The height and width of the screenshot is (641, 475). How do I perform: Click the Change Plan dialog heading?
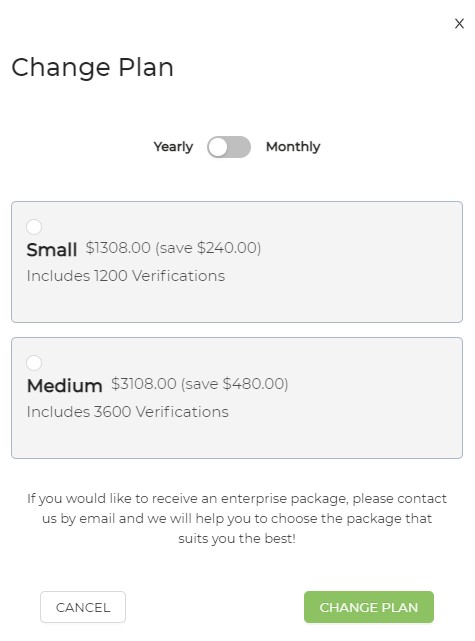(92, 67)
